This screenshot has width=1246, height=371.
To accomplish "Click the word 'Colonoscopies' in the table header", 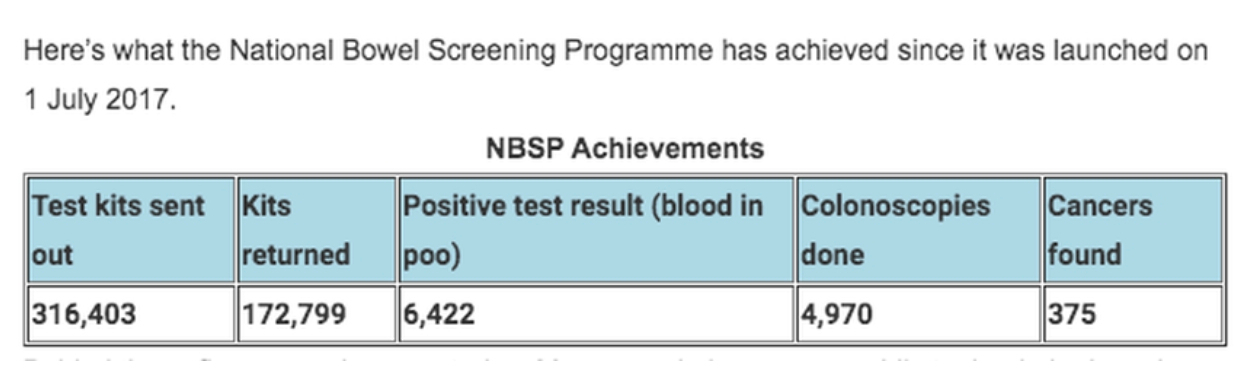I will (x=895, y=206).
